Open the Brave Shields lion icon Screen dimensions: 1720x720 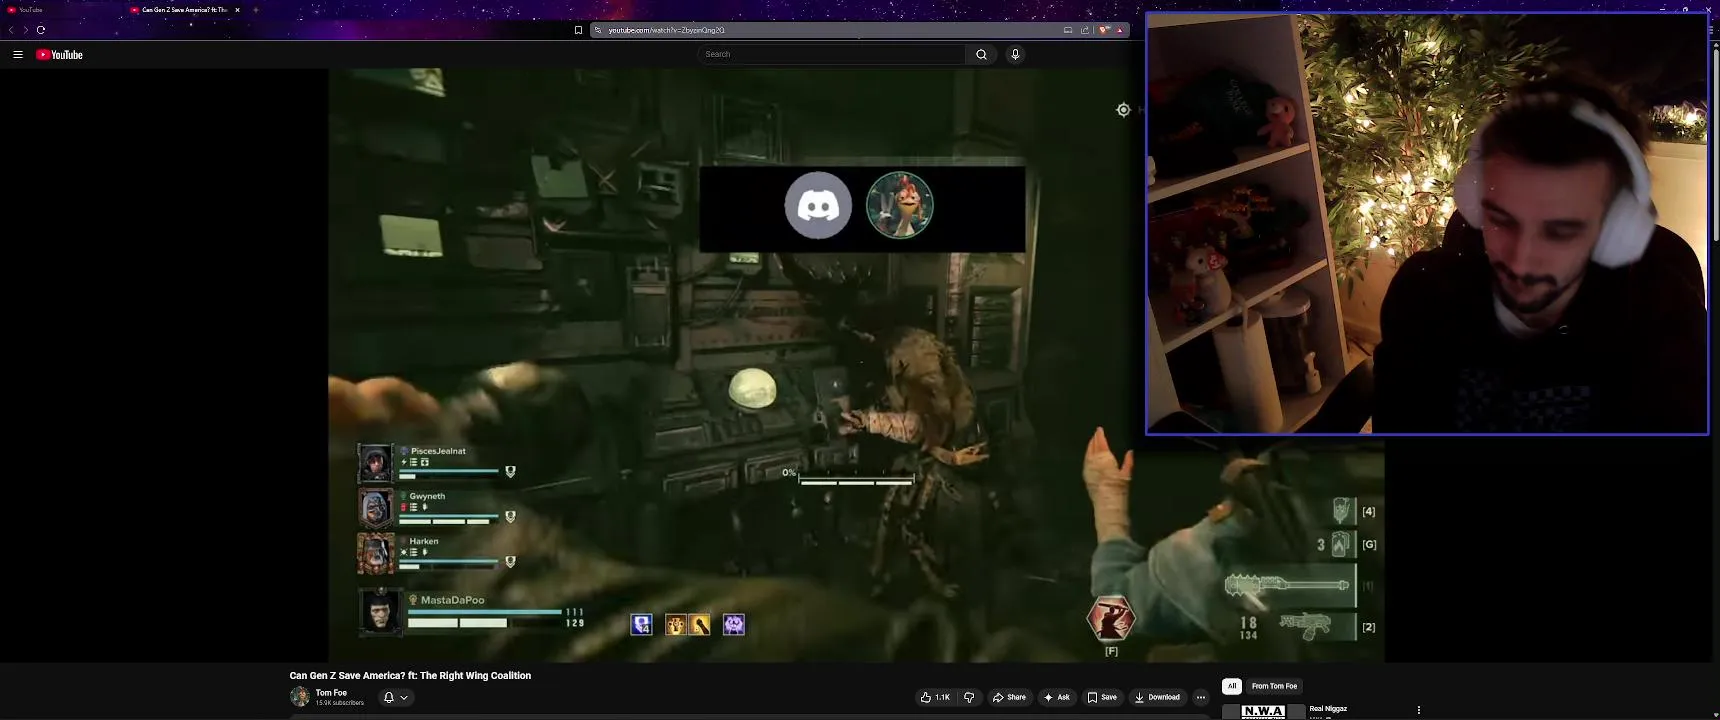coord(1104,30)
